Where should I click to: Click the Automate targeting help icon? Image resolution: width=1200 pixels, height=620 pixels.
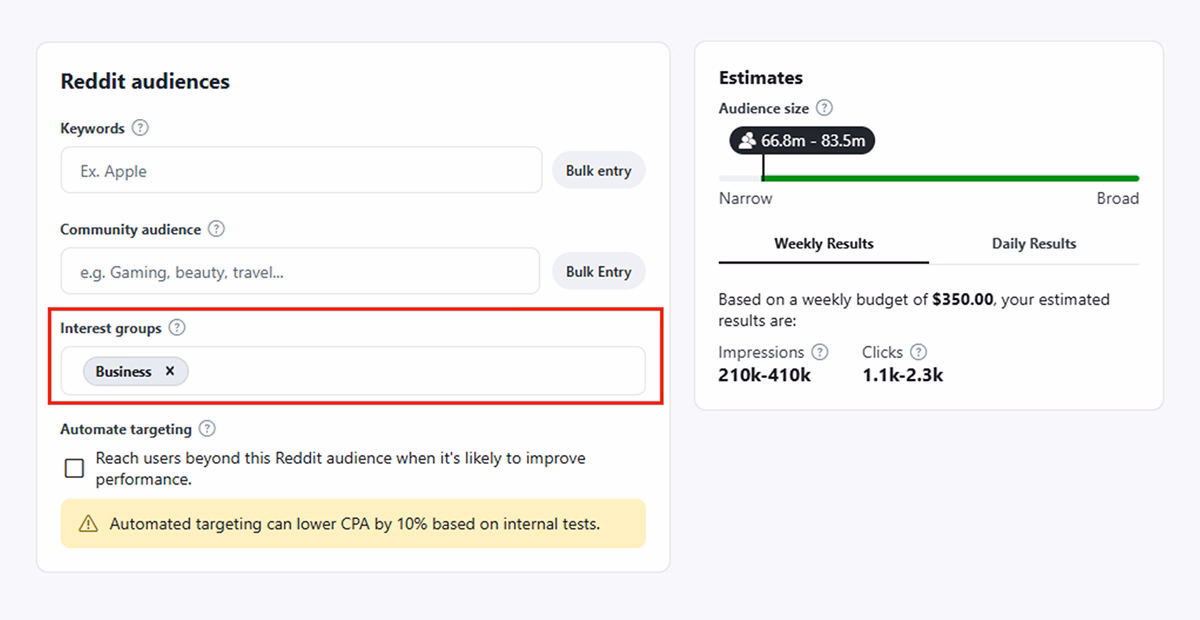pos(207,428)
